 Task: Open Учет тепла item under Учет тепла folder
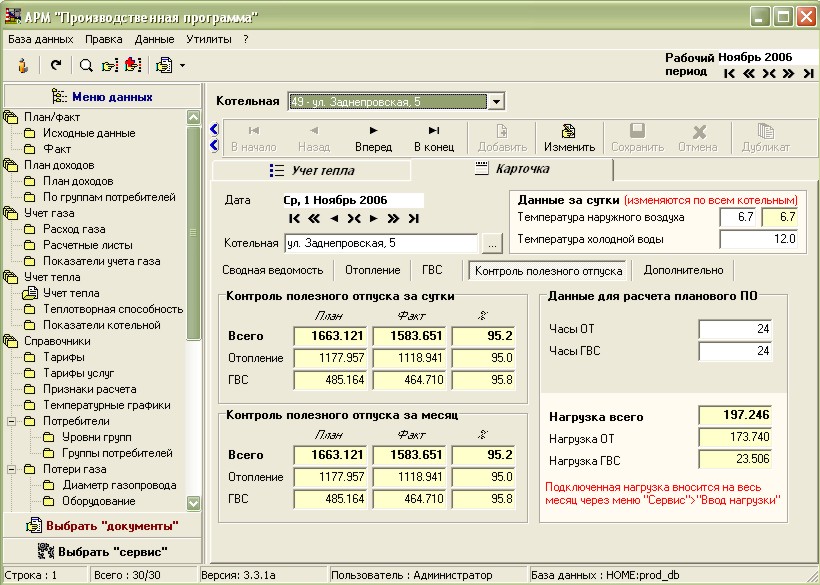(70, 293)
